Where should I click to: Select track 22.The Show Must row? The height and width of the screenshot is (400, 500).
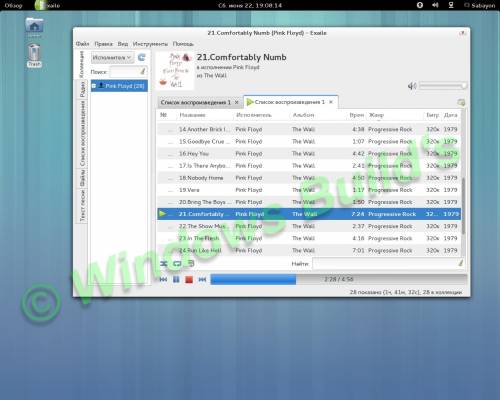pyautogui.click(x=309, y=226)
